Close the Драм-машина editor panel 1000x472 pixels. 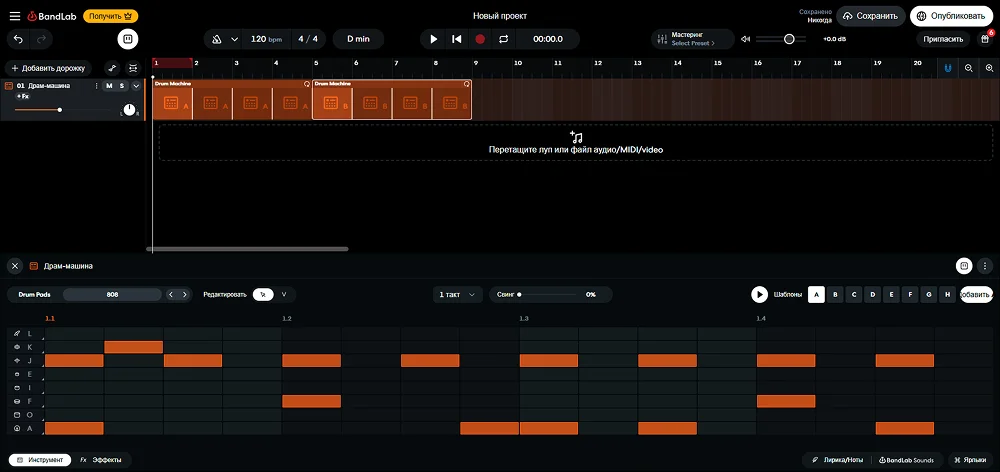[15, 265]
